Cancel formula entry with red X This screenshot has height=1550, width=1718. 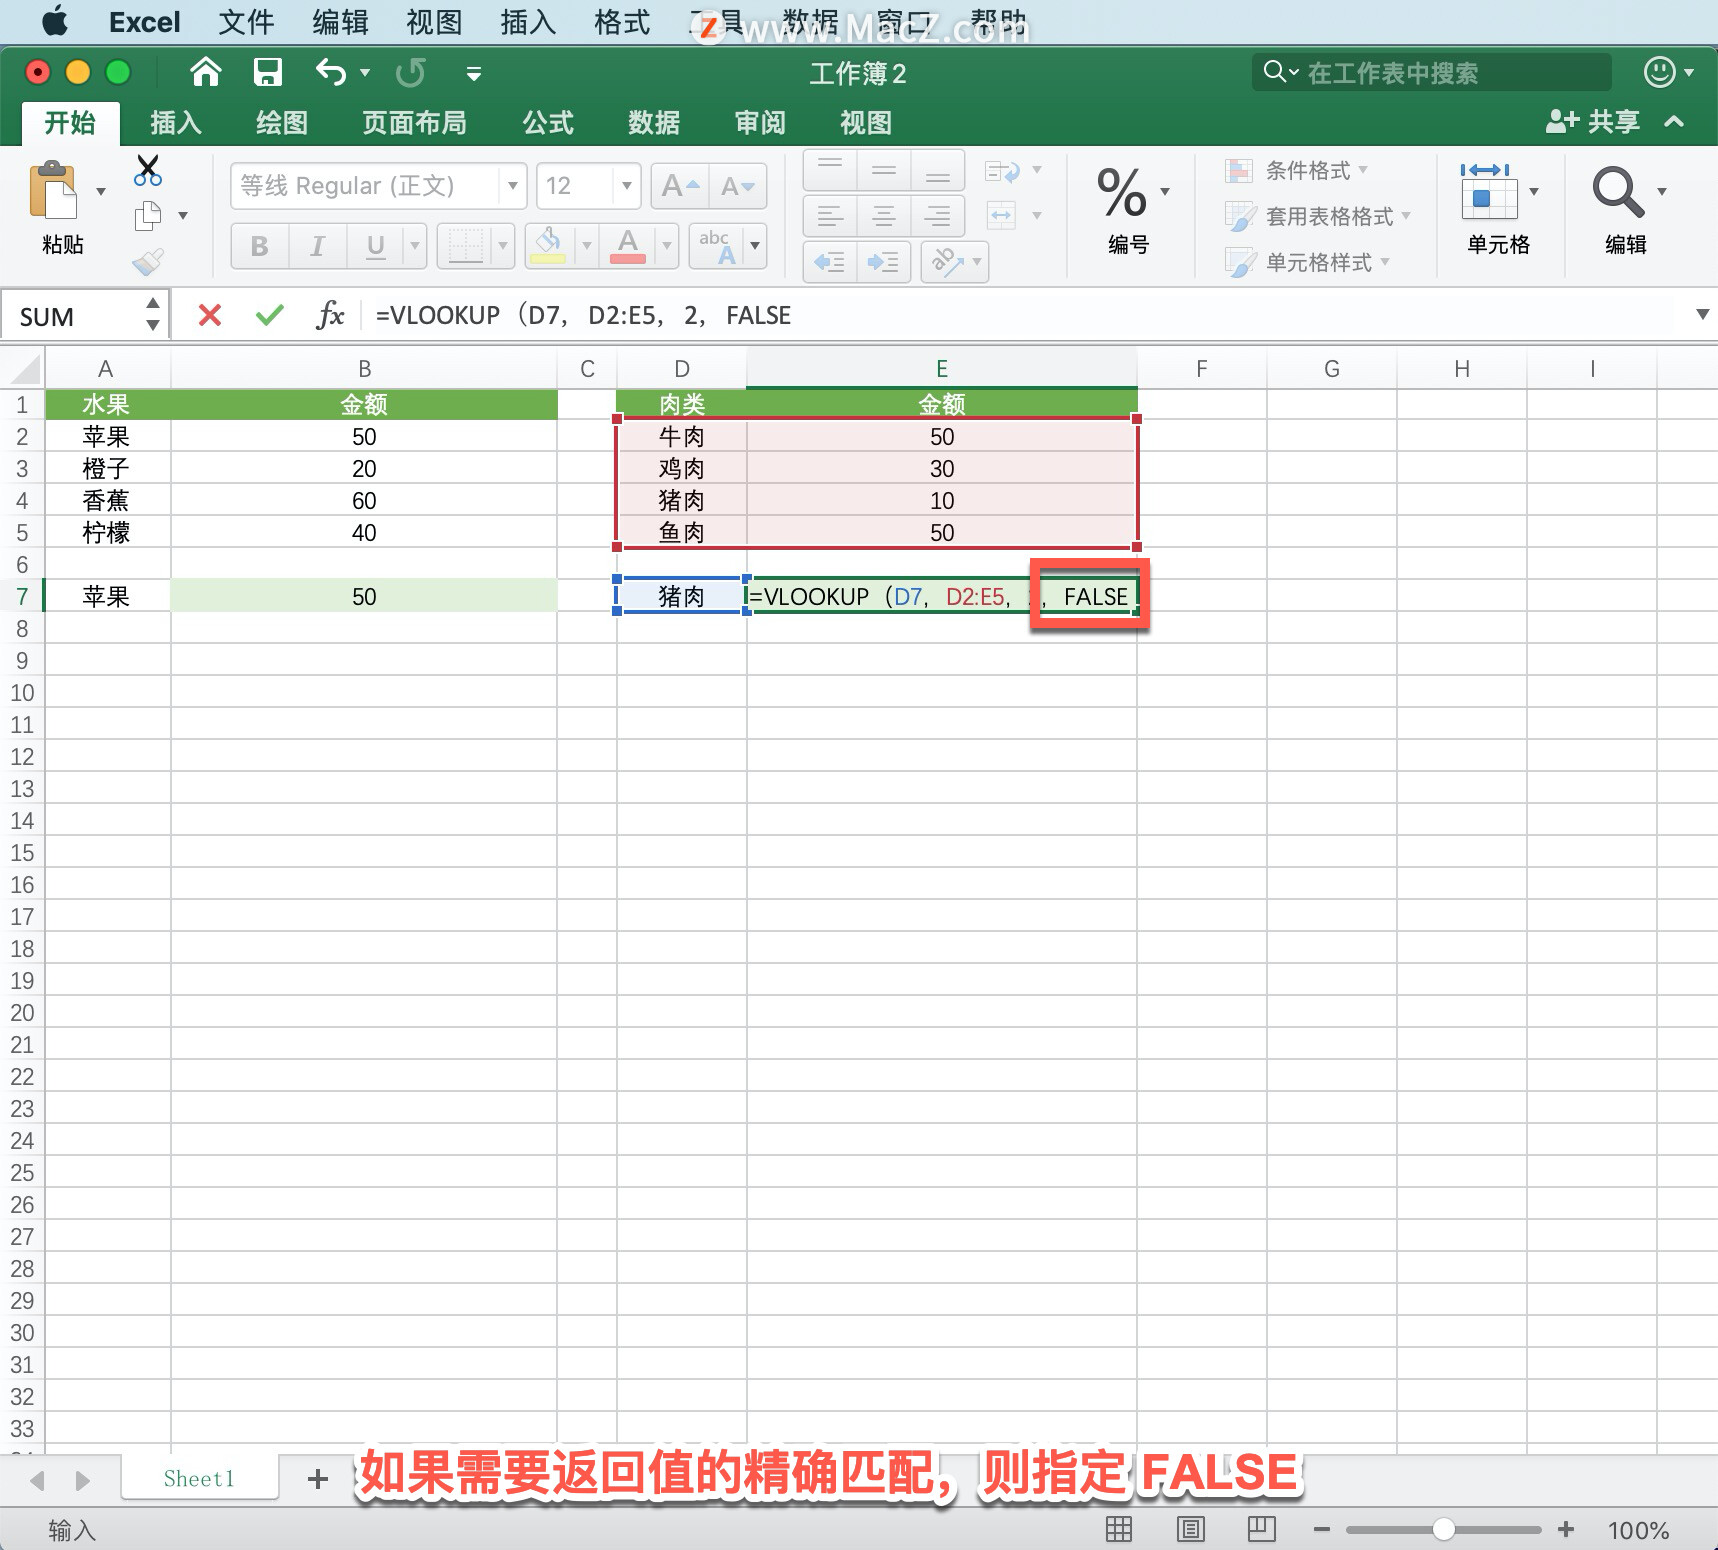pos(210,316)
